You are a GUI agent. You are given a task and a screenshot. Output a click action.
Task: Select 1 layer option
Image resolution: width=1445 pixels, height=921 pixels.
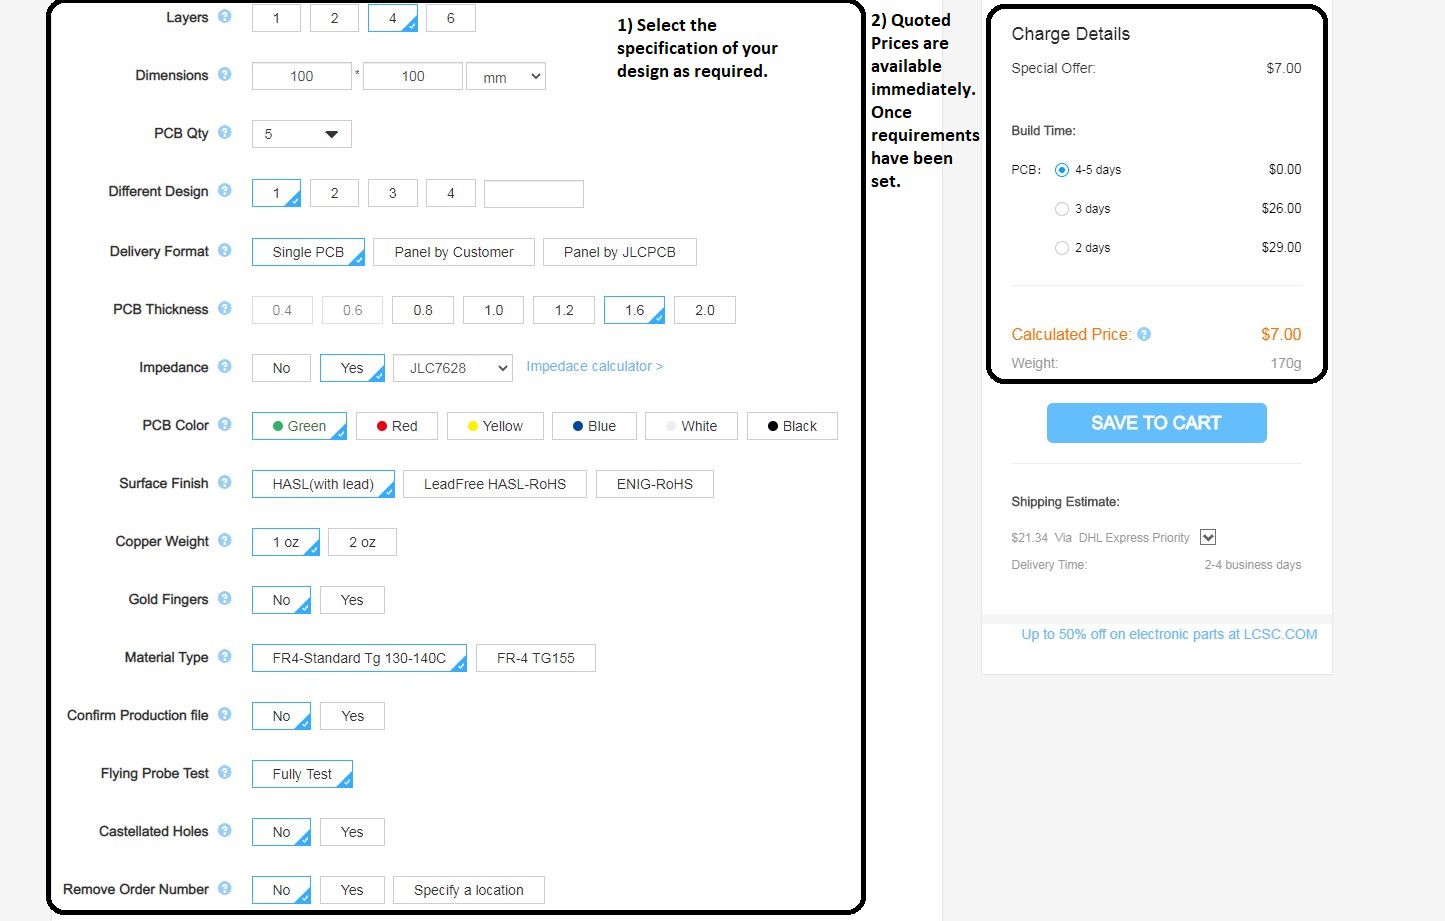coord(276,18)
